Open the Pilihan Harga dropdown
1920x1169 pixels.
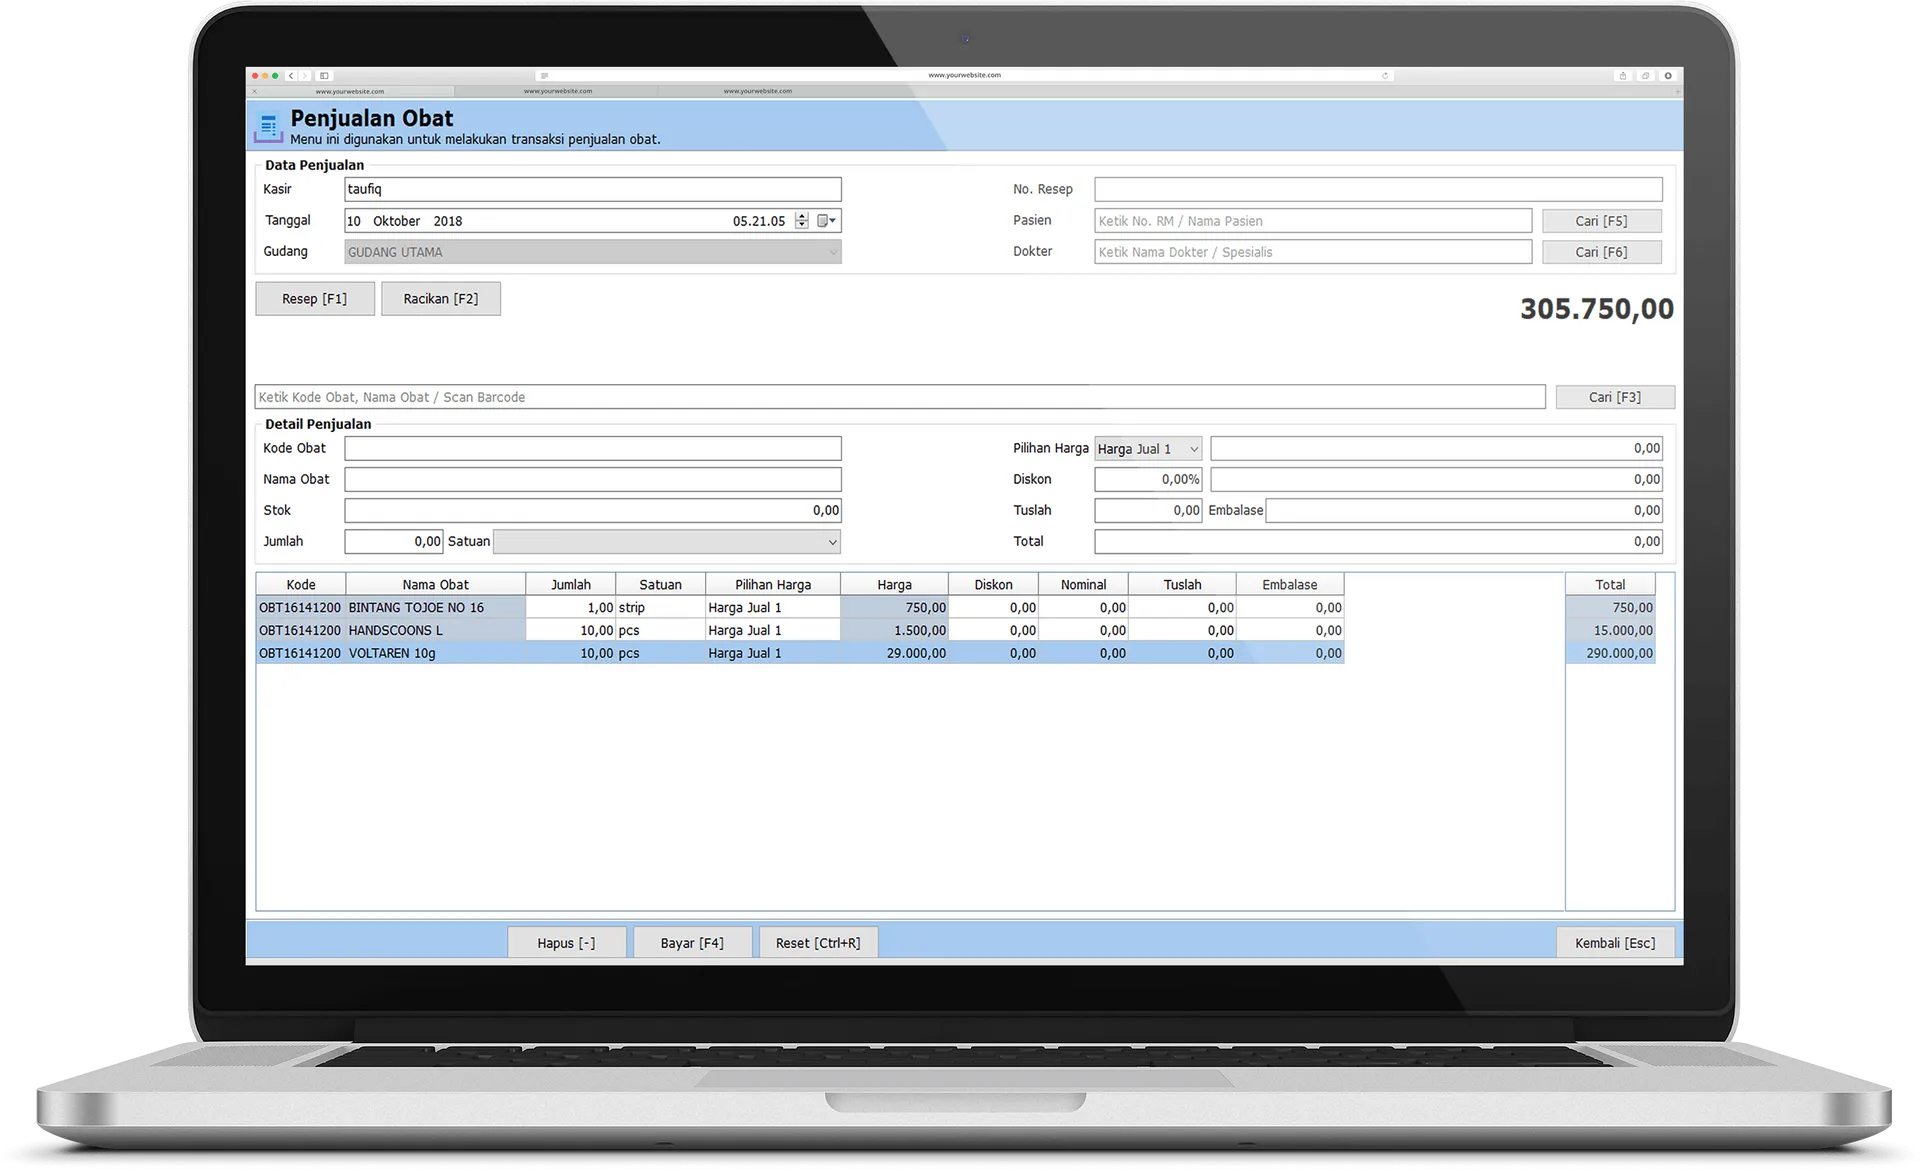pos(1148,449)
